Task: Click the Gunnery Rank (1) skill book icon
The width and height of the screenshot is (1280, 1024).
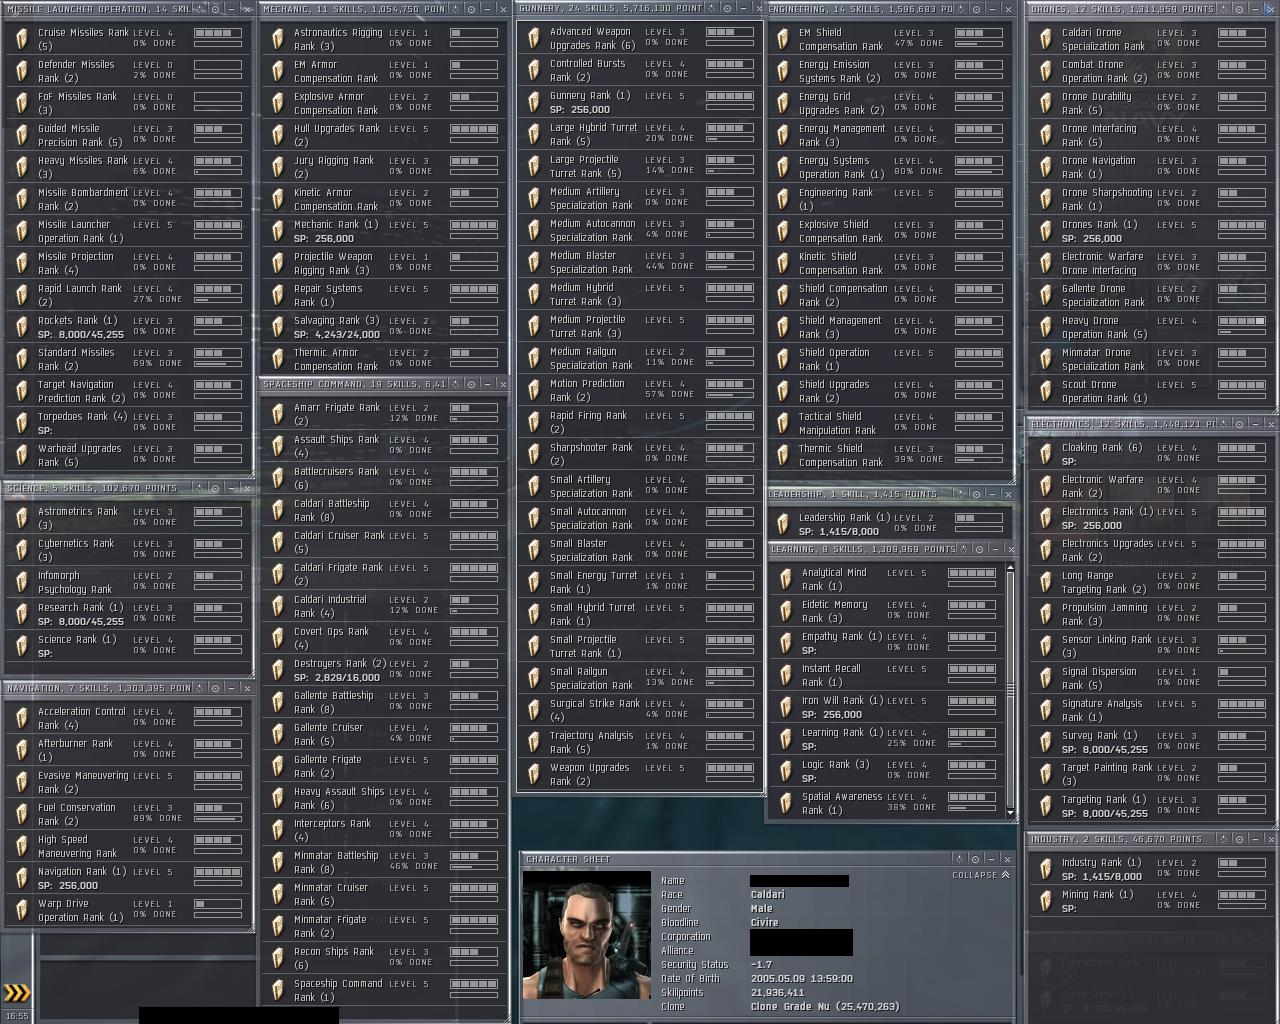Action: 534,102
